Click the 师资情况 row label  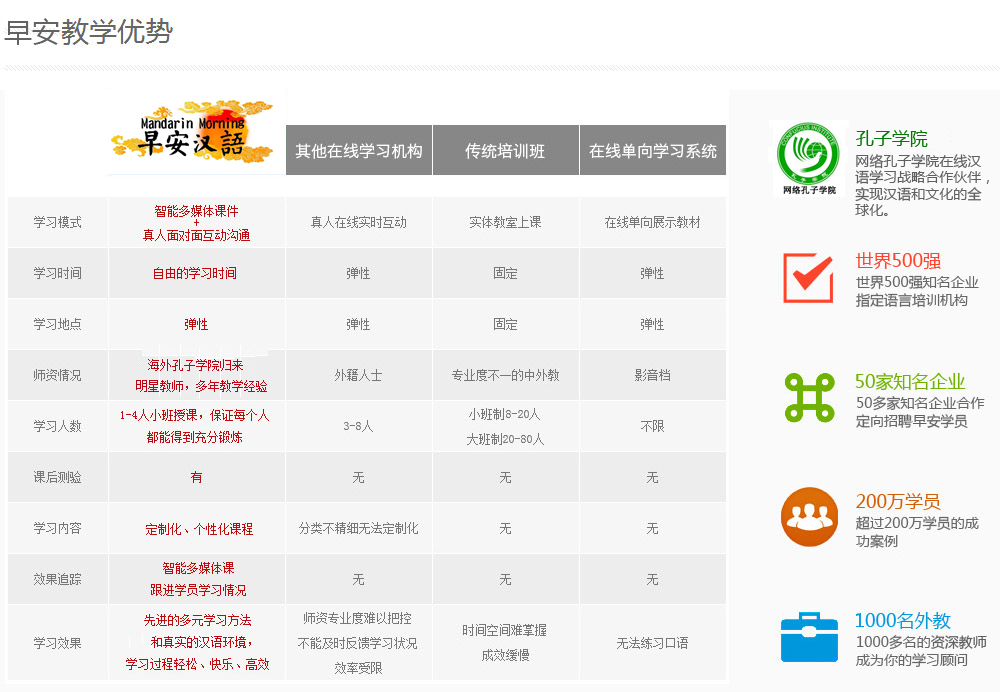click(57, 375)
